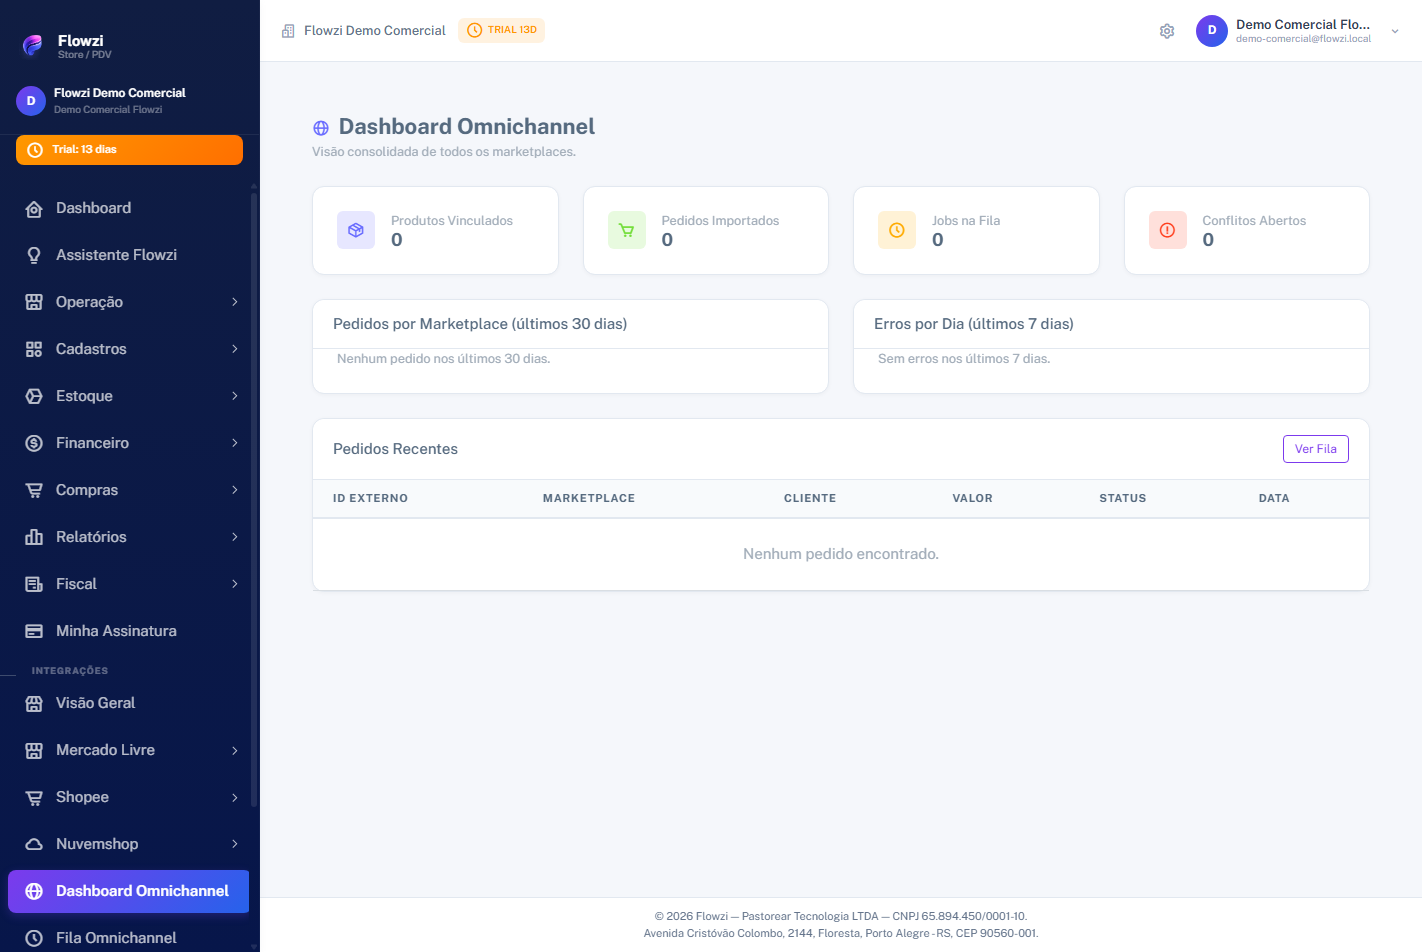Open Visão Geral in Integrações menu

tap(128, 703)
